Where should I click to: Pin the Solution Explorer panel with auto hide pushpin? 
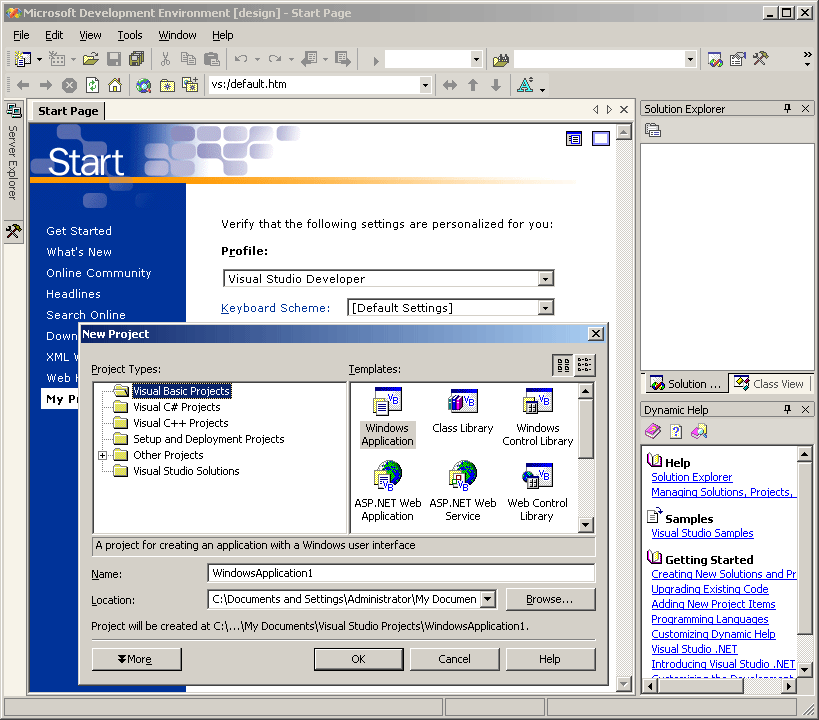point(788,108)
